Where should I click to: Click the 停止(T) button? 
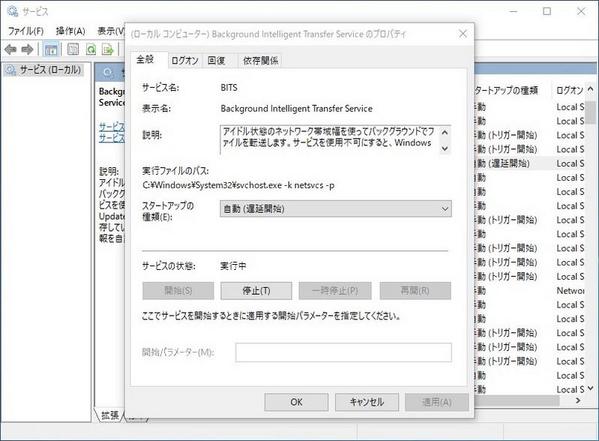pyautogui.click(x=256, y=291)
